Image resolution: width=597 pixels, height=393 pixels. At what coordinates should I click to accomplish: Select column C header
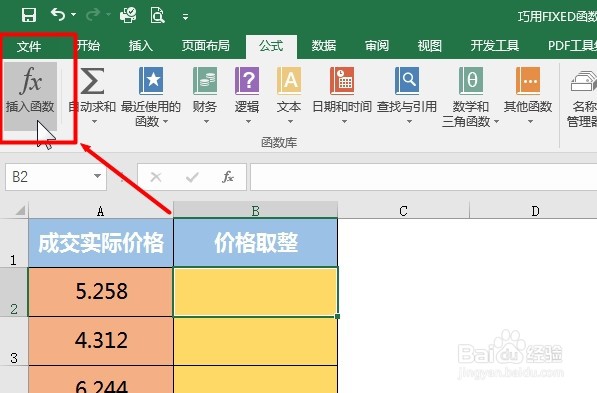404,211
